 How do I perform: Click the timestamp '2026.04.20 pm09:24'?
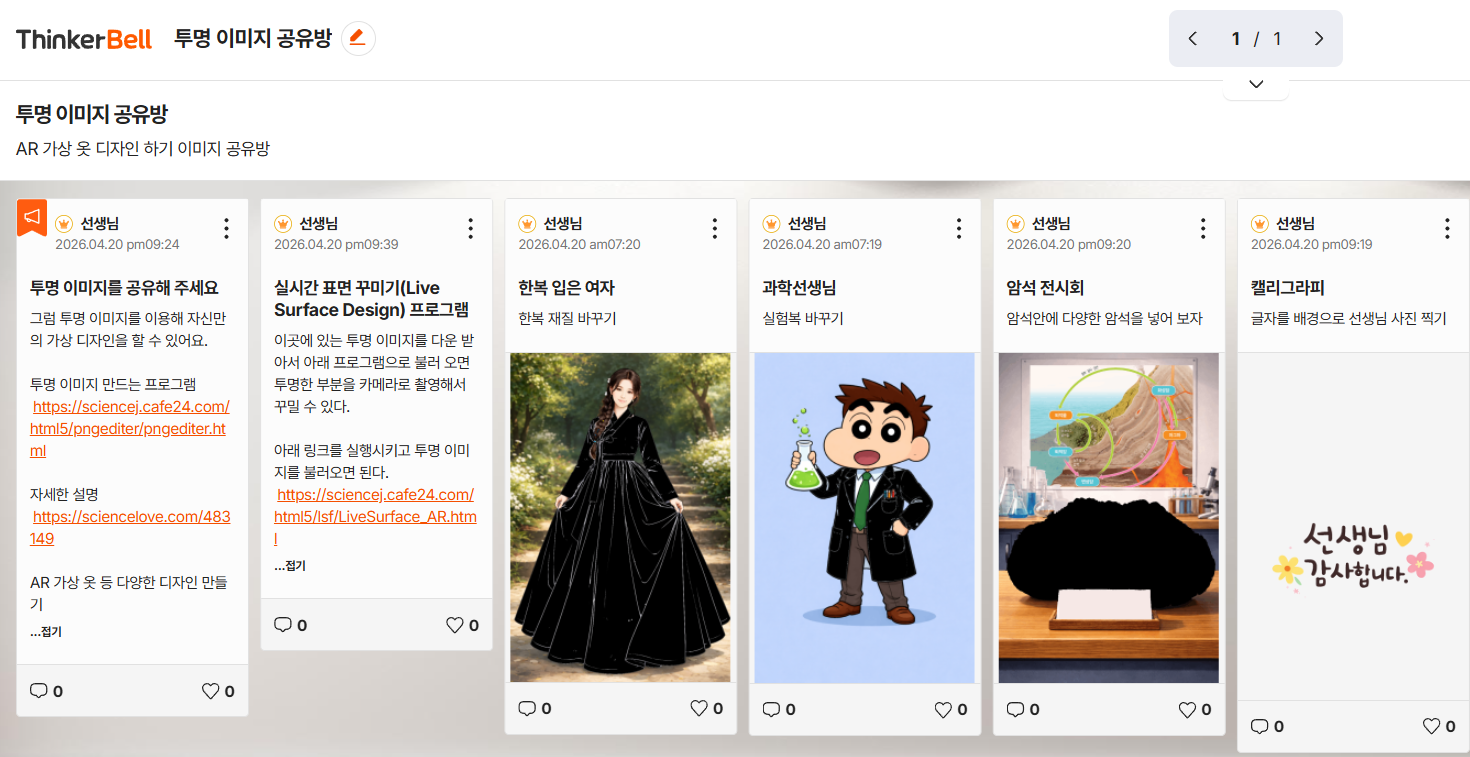118,244
